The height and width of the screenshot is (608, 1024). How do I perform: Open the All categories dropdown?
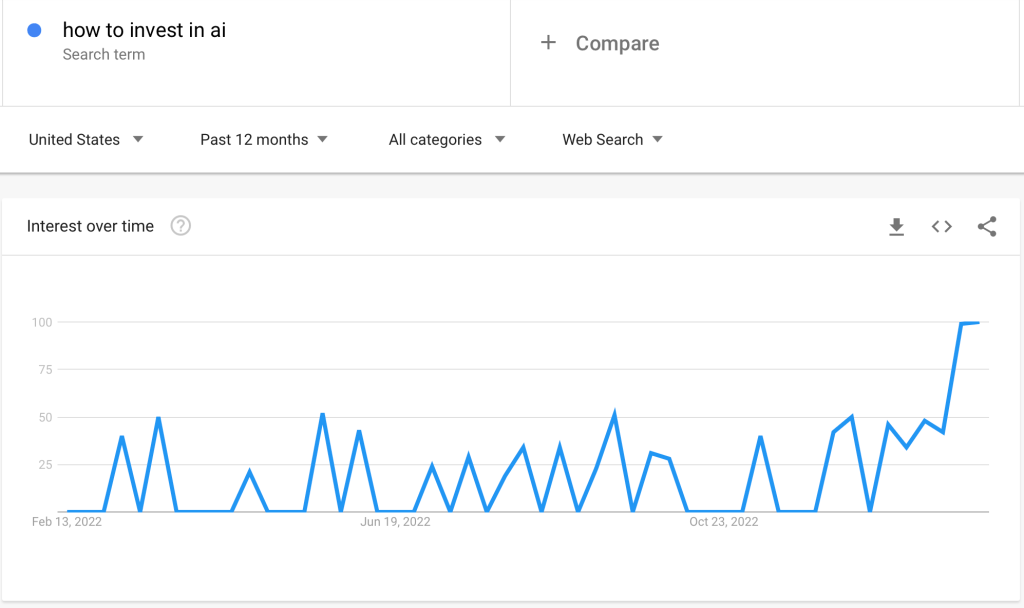point(447,140)
